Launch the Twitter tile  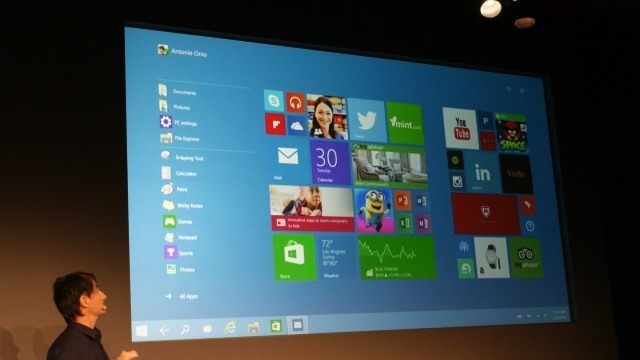pos(367,120)
